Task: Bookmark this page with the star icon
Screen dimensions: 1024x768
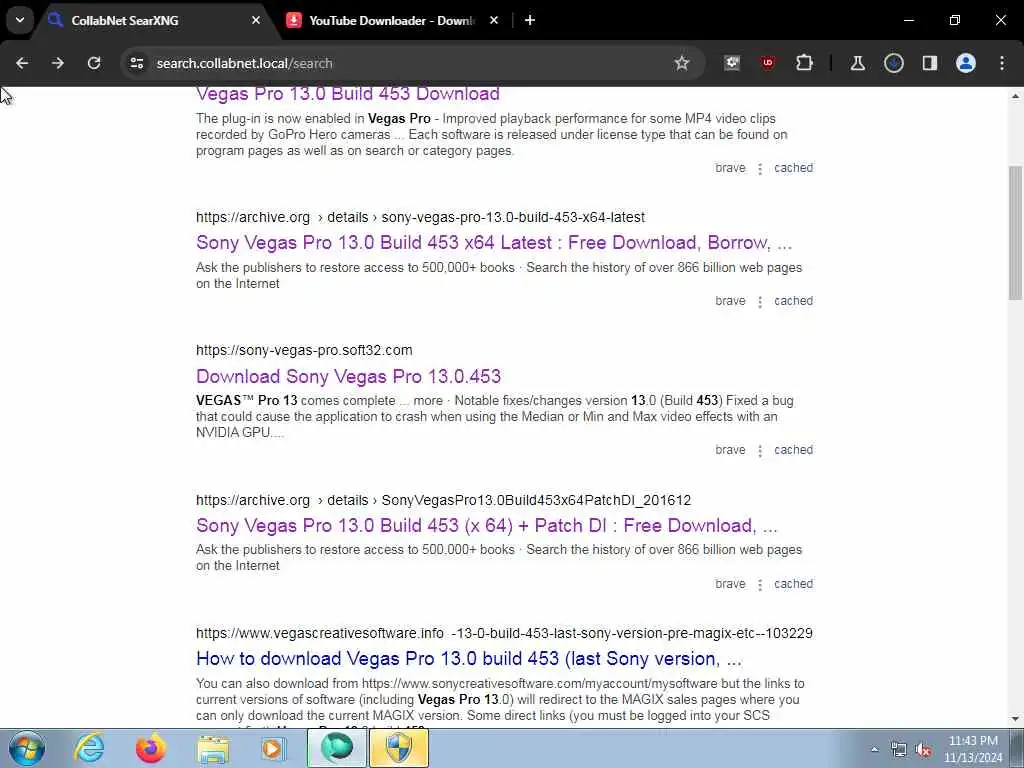Action: 682,63
